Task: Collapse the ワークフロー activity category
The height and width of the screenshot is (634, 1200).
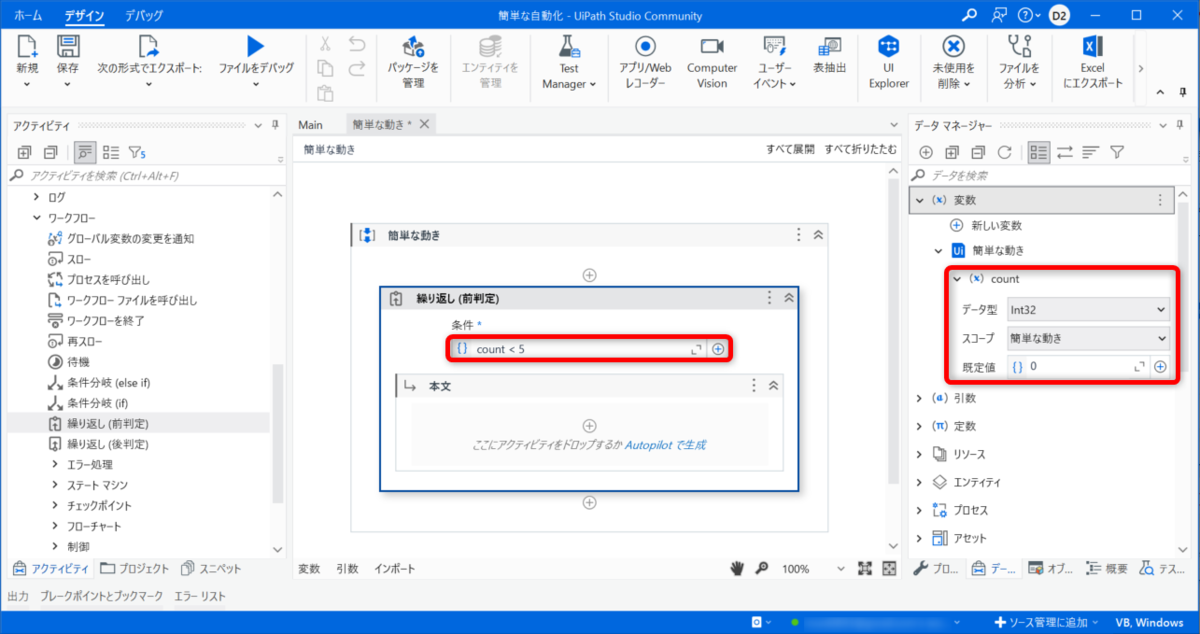Action: coord(38,217)
